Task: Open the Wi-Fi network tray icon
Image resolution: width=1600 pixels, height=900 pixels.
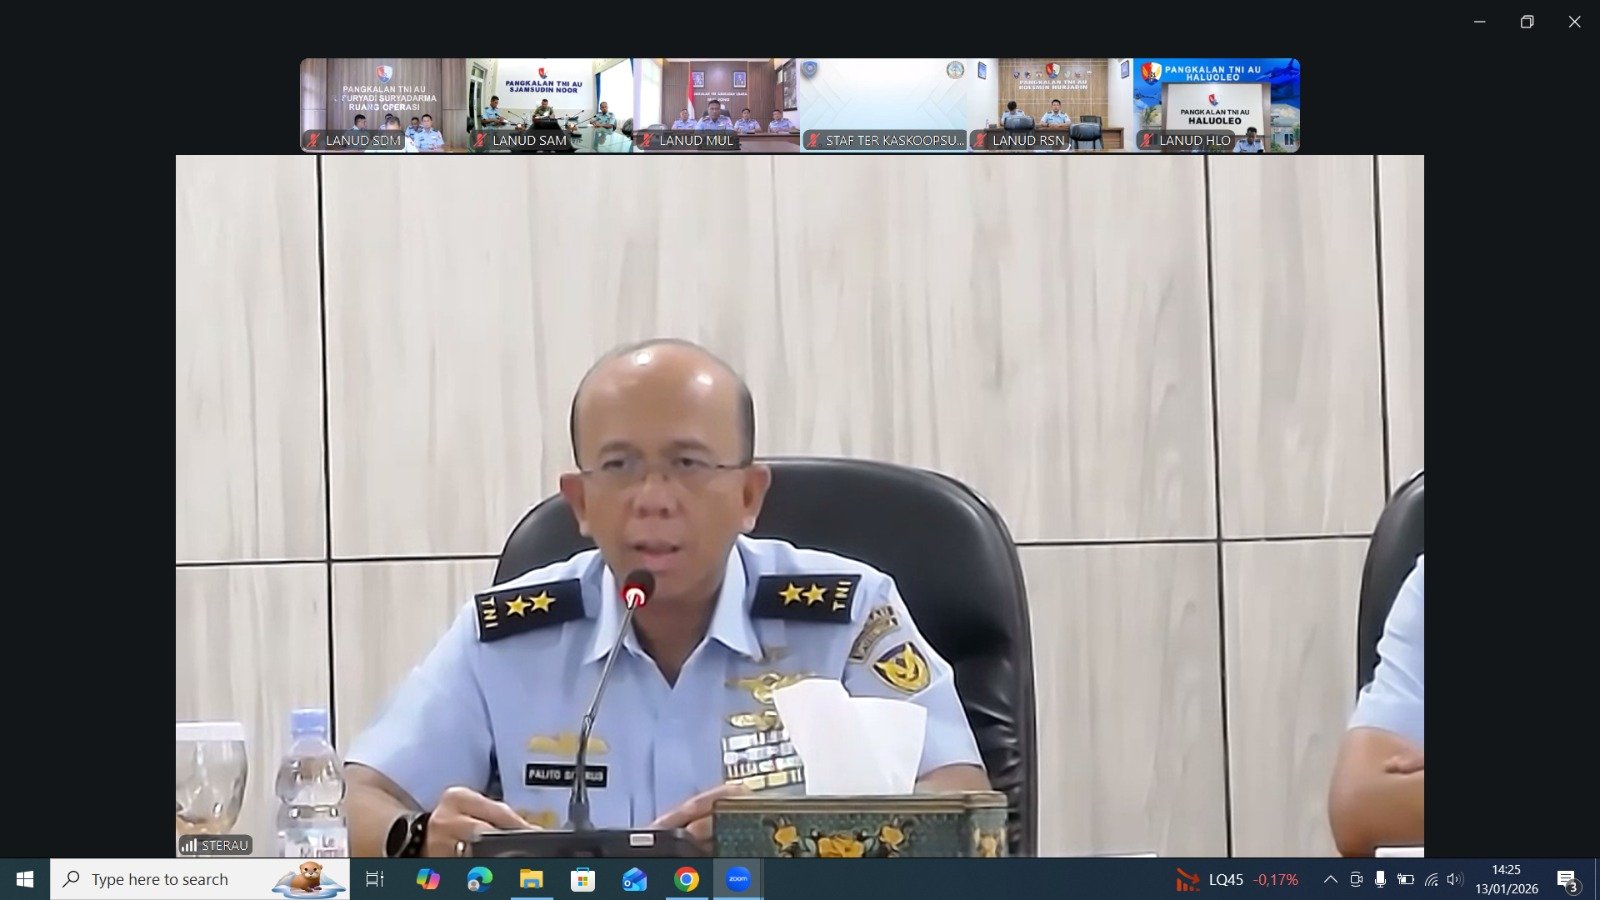Action: point(1431,879)
